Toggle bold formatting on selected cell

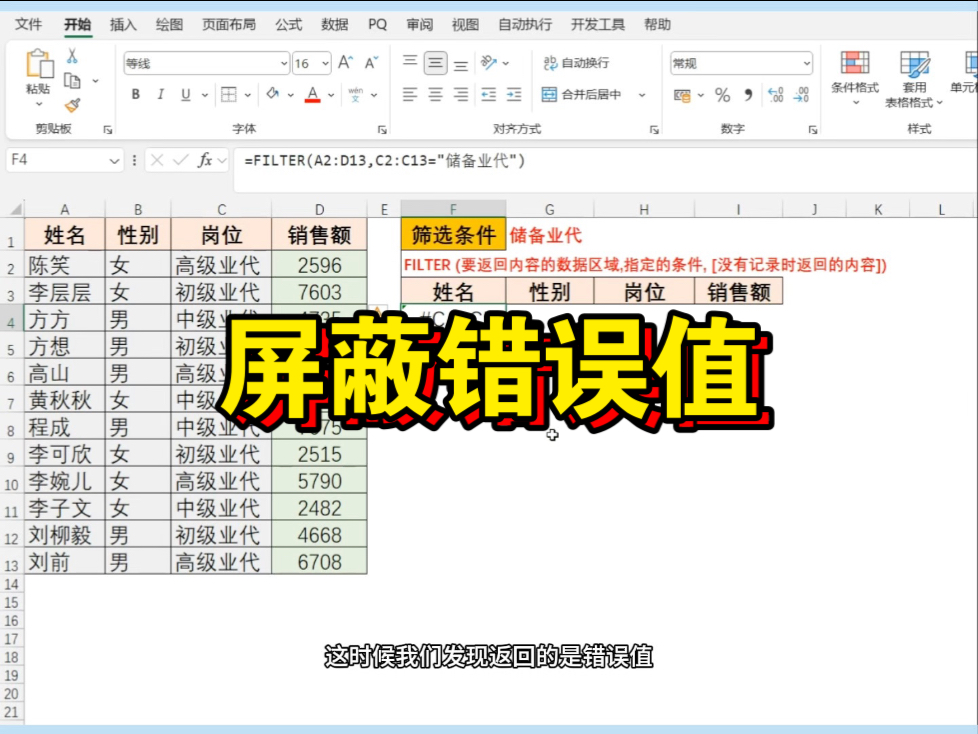(x=135, y=92)
